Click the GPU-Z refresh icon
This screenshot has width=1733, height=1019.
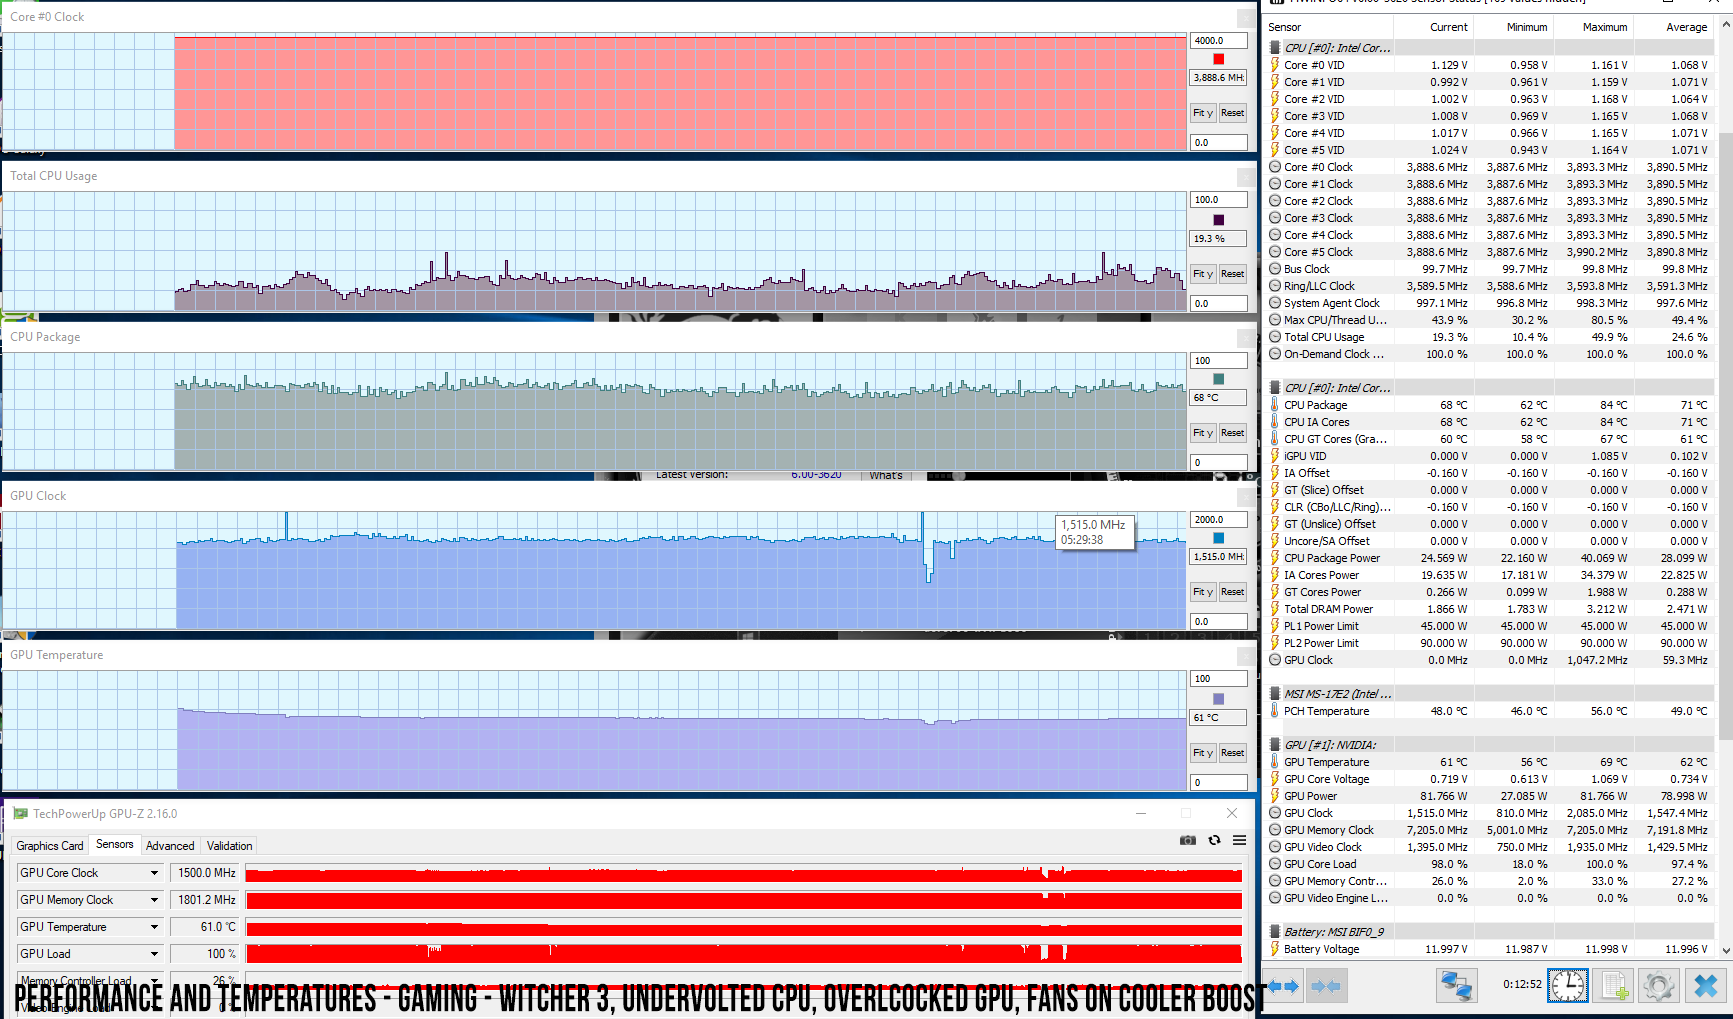(x=1214, y=840)
